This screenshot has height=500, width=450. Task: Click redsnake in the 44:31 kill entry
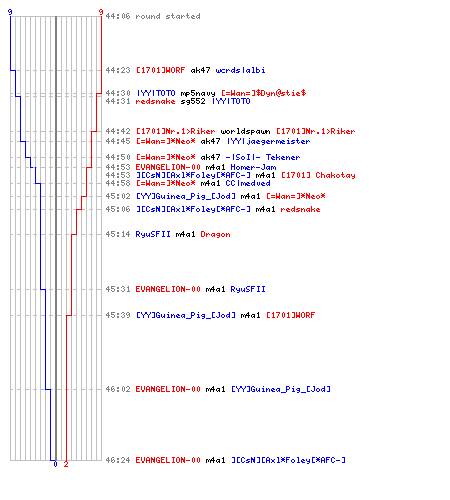155,101
